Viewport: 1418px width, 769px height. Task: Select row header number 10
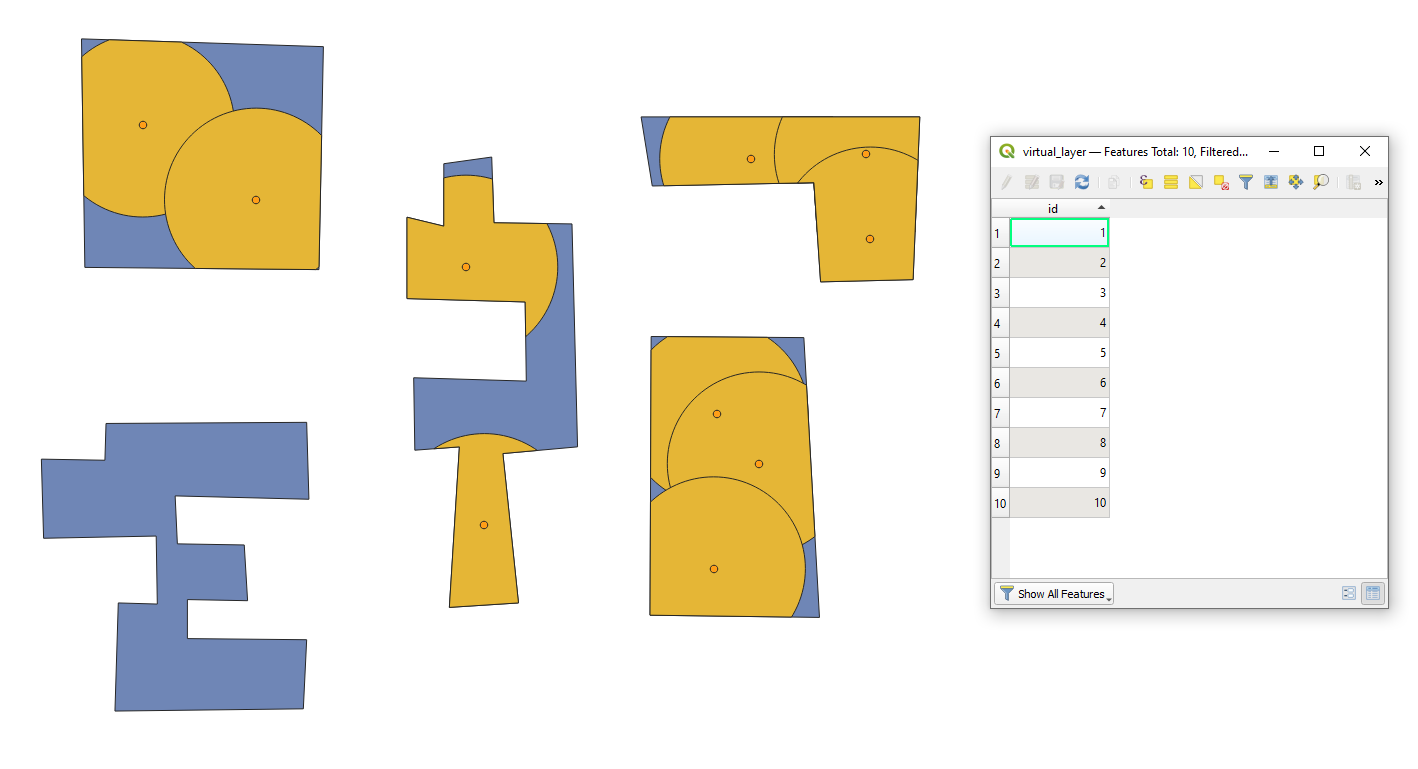[x=1000, y=503]
